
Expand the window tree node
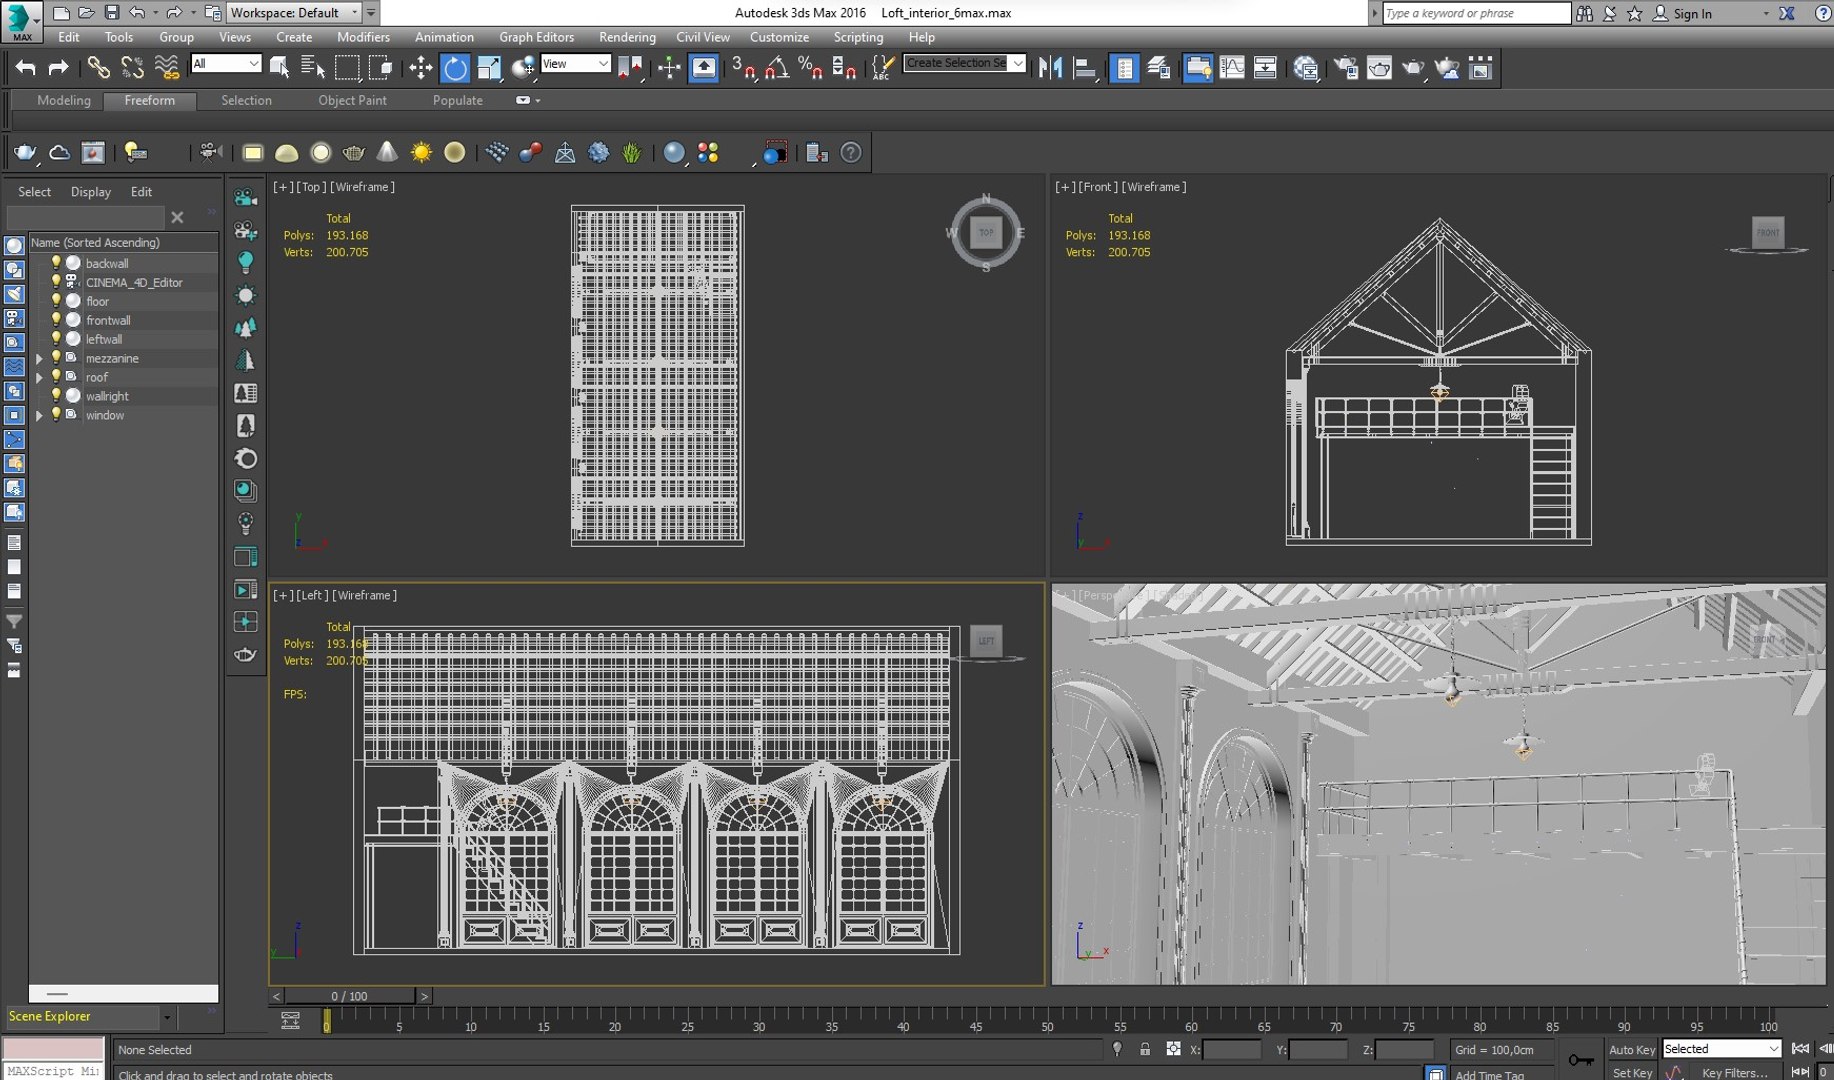(x=39, y=415)
